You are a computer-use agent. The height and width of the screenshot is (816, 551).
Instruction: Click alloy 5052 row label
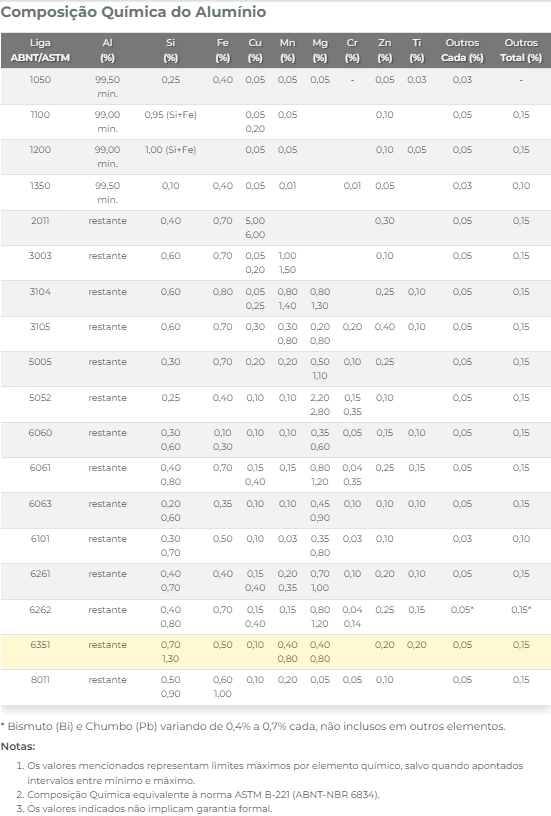tap(40, 398)
